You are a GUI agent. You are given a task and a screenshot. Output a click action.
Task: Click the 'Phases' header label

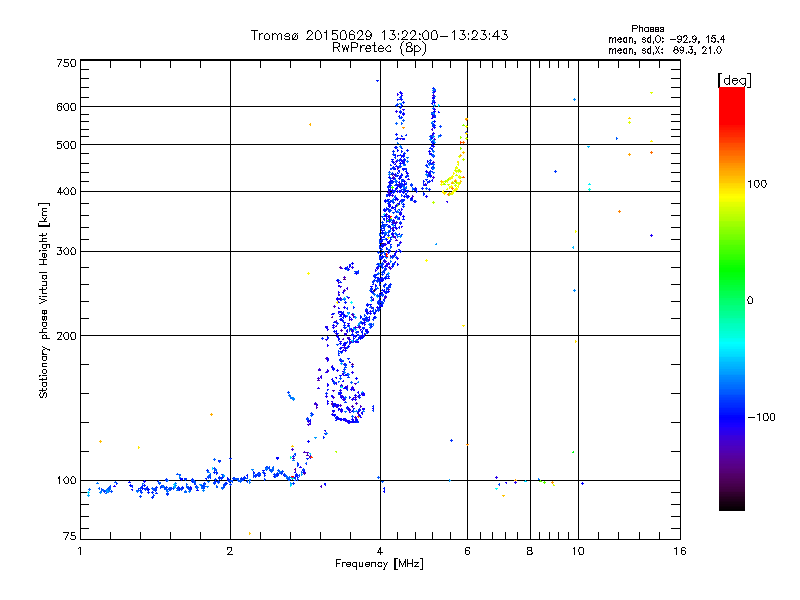(647, 29)
